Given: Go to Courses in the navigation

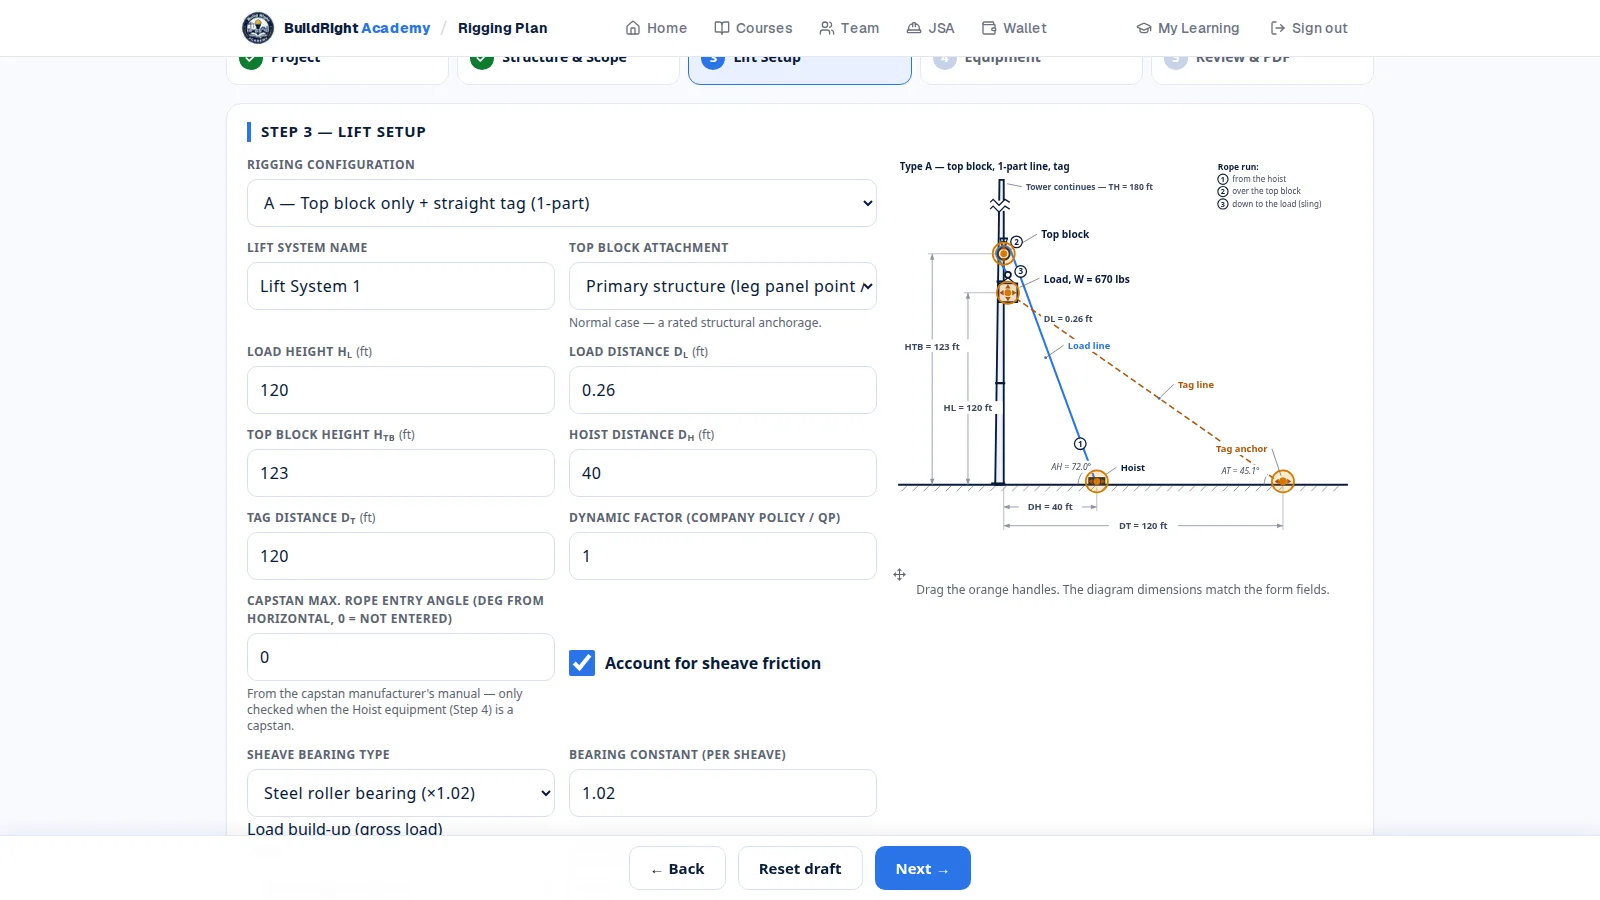Looking at the screenshot, I should point(753,28).
